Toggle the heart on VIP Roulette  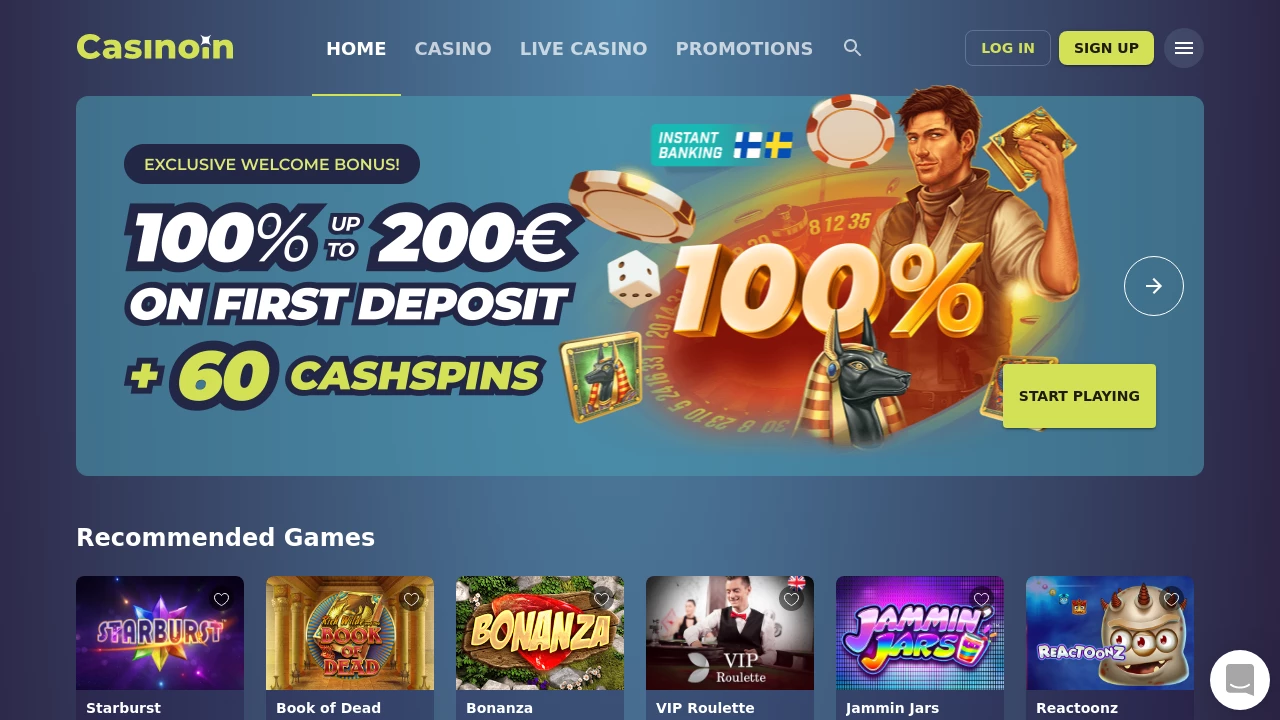(x=792, y=599)
